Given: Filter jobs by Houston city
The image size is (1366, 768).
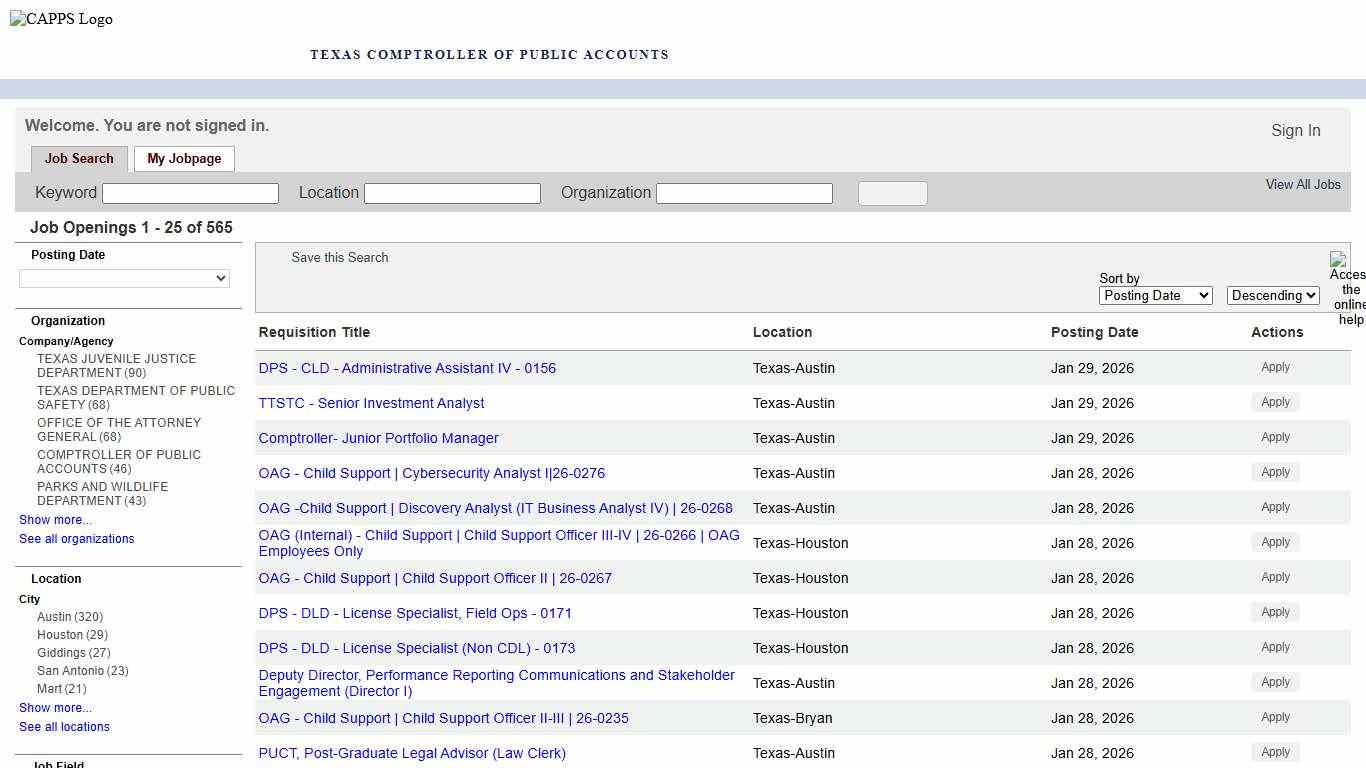Looking at the screenshot, I should coord(60,635).
